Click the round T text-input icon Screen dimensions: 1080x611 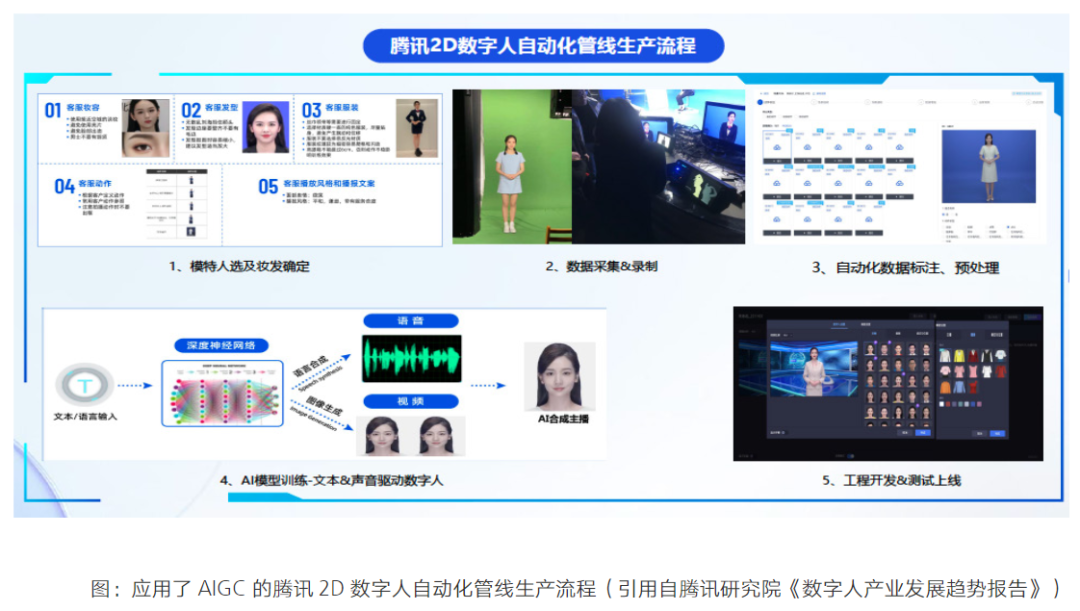[85, 384]
